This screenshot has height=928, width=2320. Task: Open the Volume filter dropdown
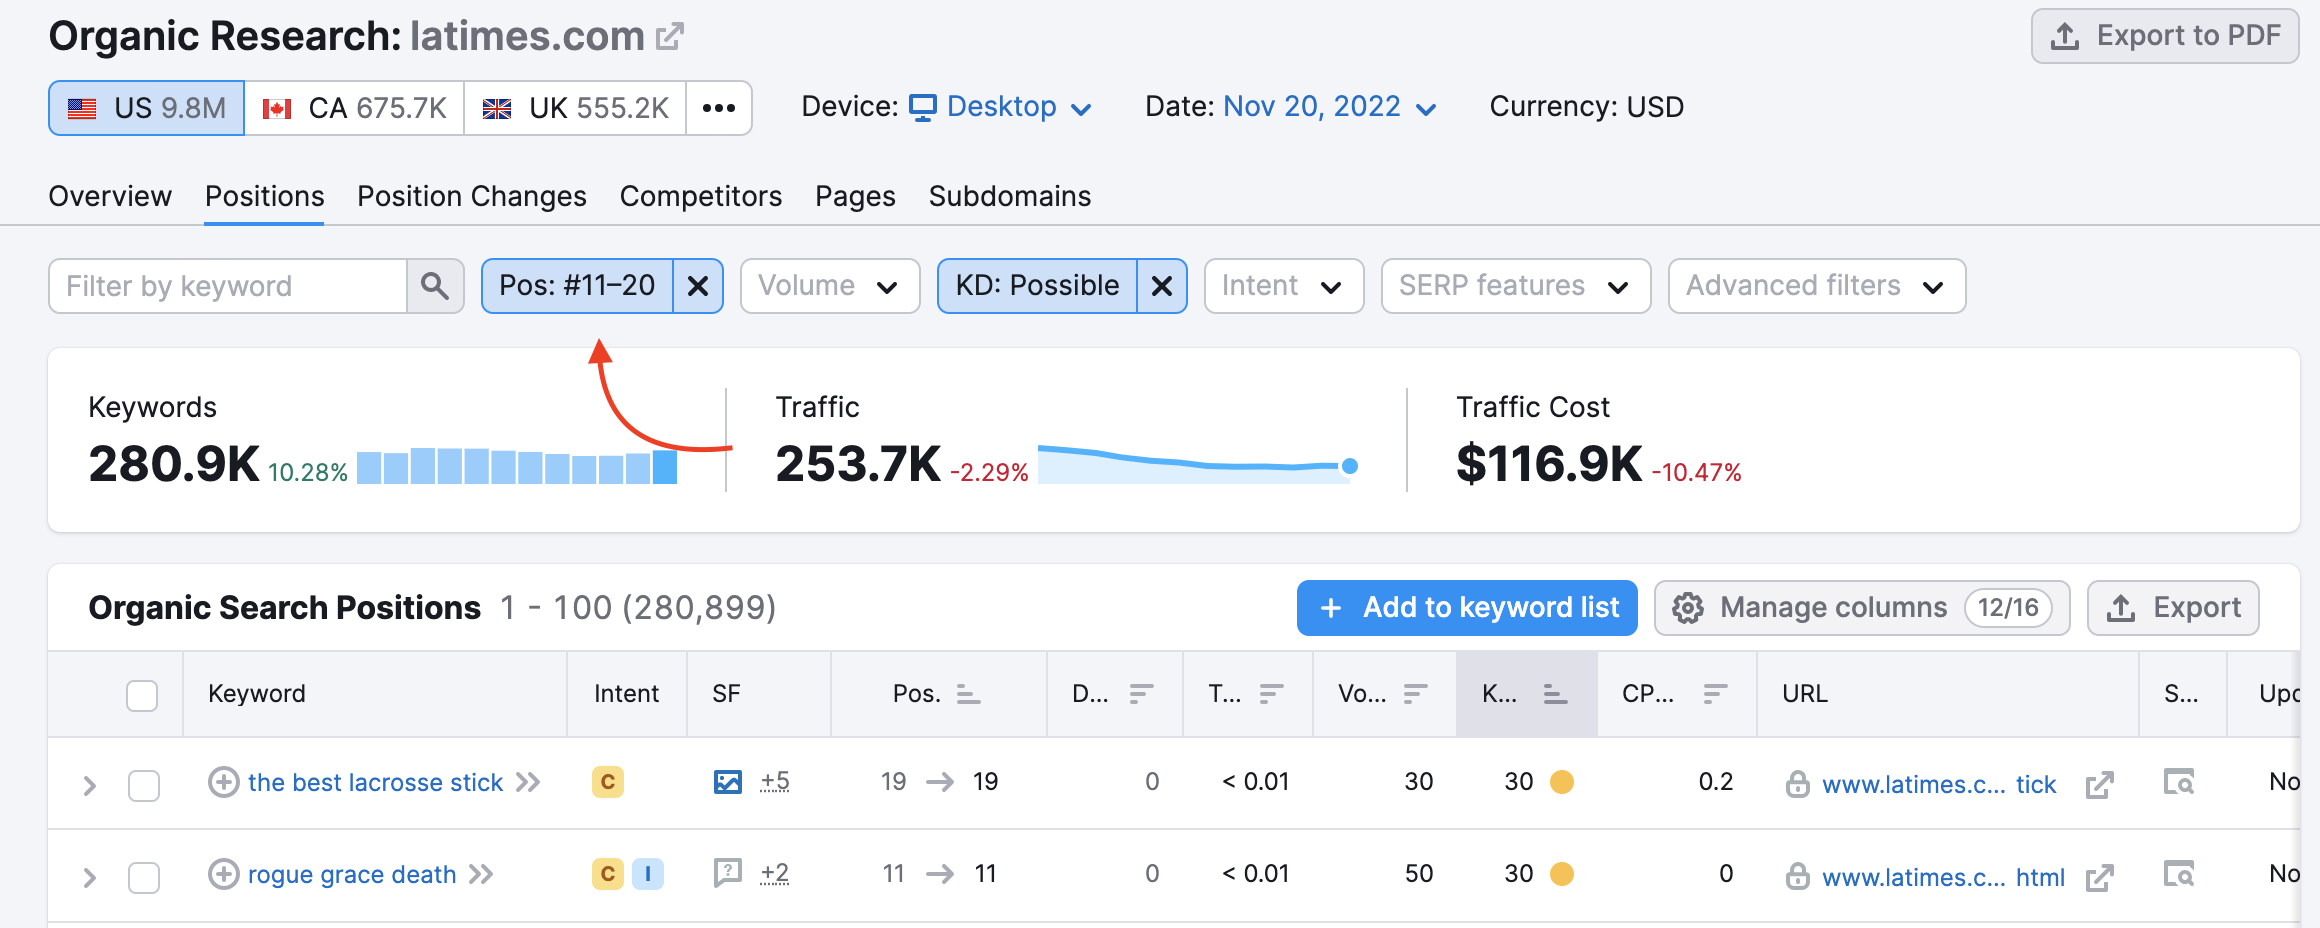point(830,286)
